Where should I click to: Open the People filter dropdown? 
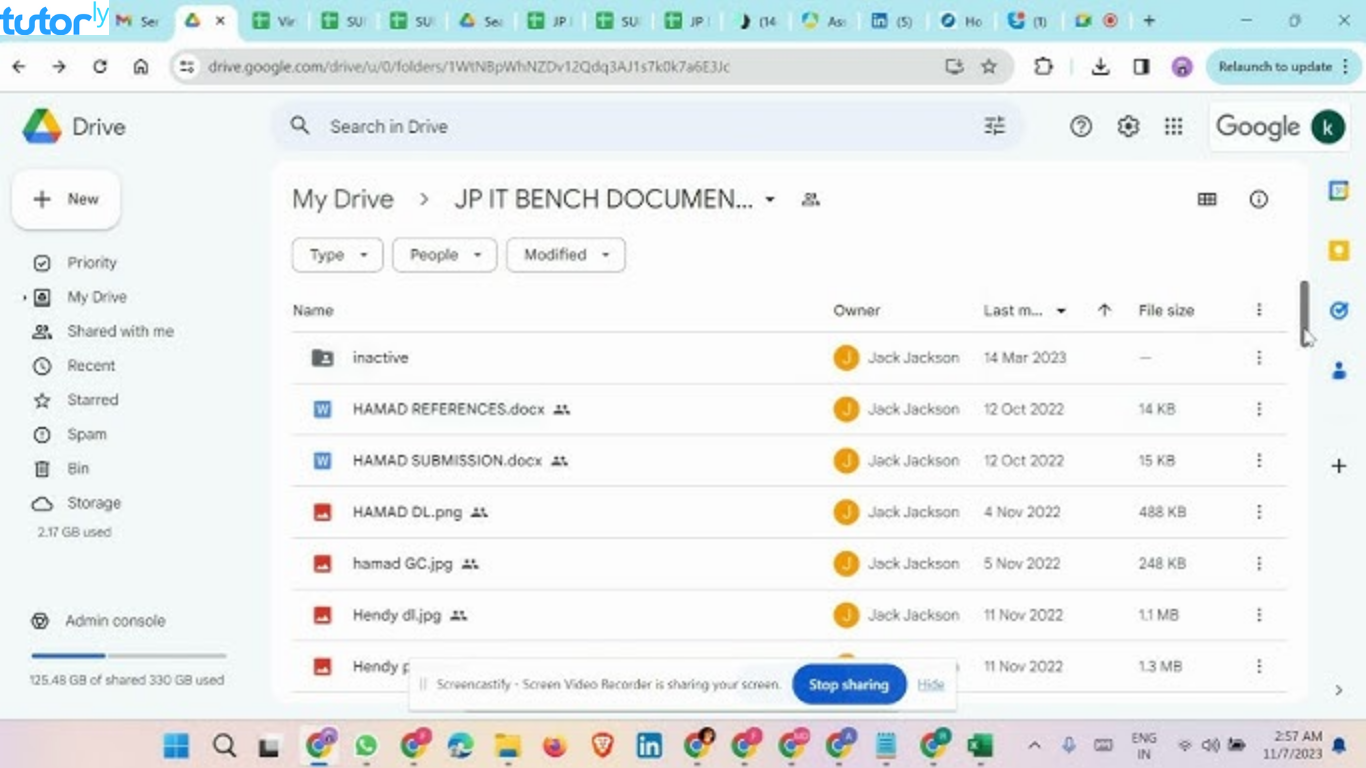(444, 255)
